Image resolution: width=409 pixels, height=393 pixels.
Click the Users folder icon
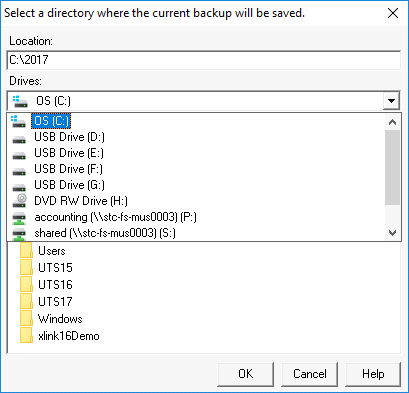coord(26,250)
